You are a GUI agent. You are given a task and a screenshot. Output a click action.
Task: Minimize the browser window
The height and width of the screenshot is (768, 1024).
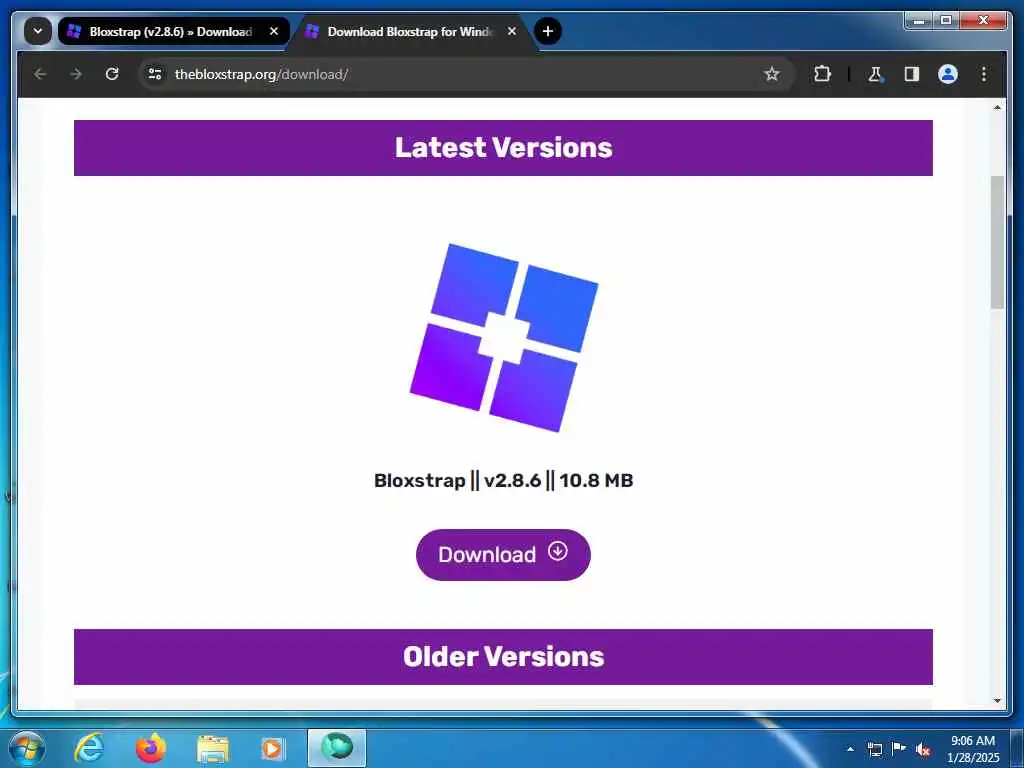coord(919,22)
